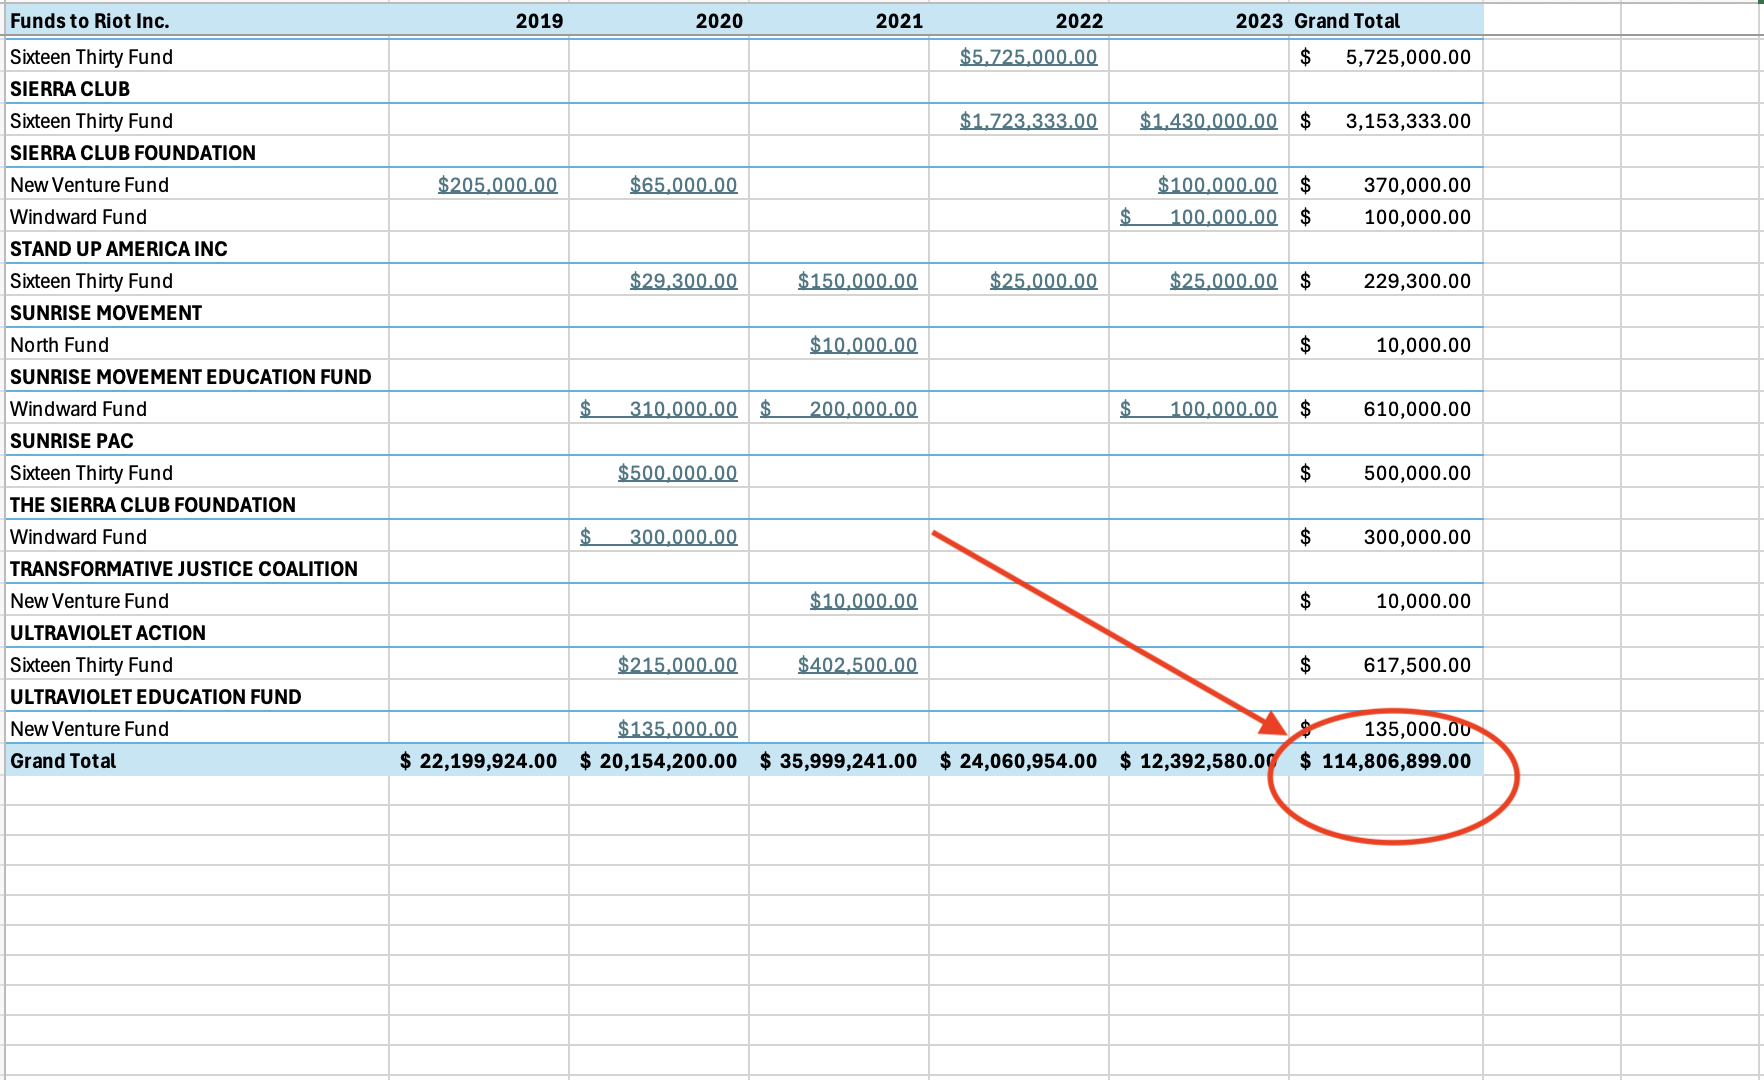Image resolution: width=1764 pixels, height=1080 pixels.
Task: Click the $ 20,154,200.00 total cell
Action: pyautogui.click(x=659, y=761)
